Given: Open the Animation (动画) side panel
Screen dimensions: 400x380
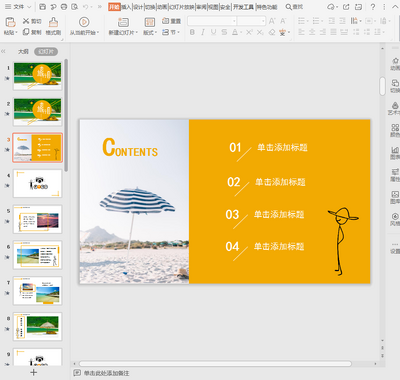Looking at the screenshot, I should (395, 64).
